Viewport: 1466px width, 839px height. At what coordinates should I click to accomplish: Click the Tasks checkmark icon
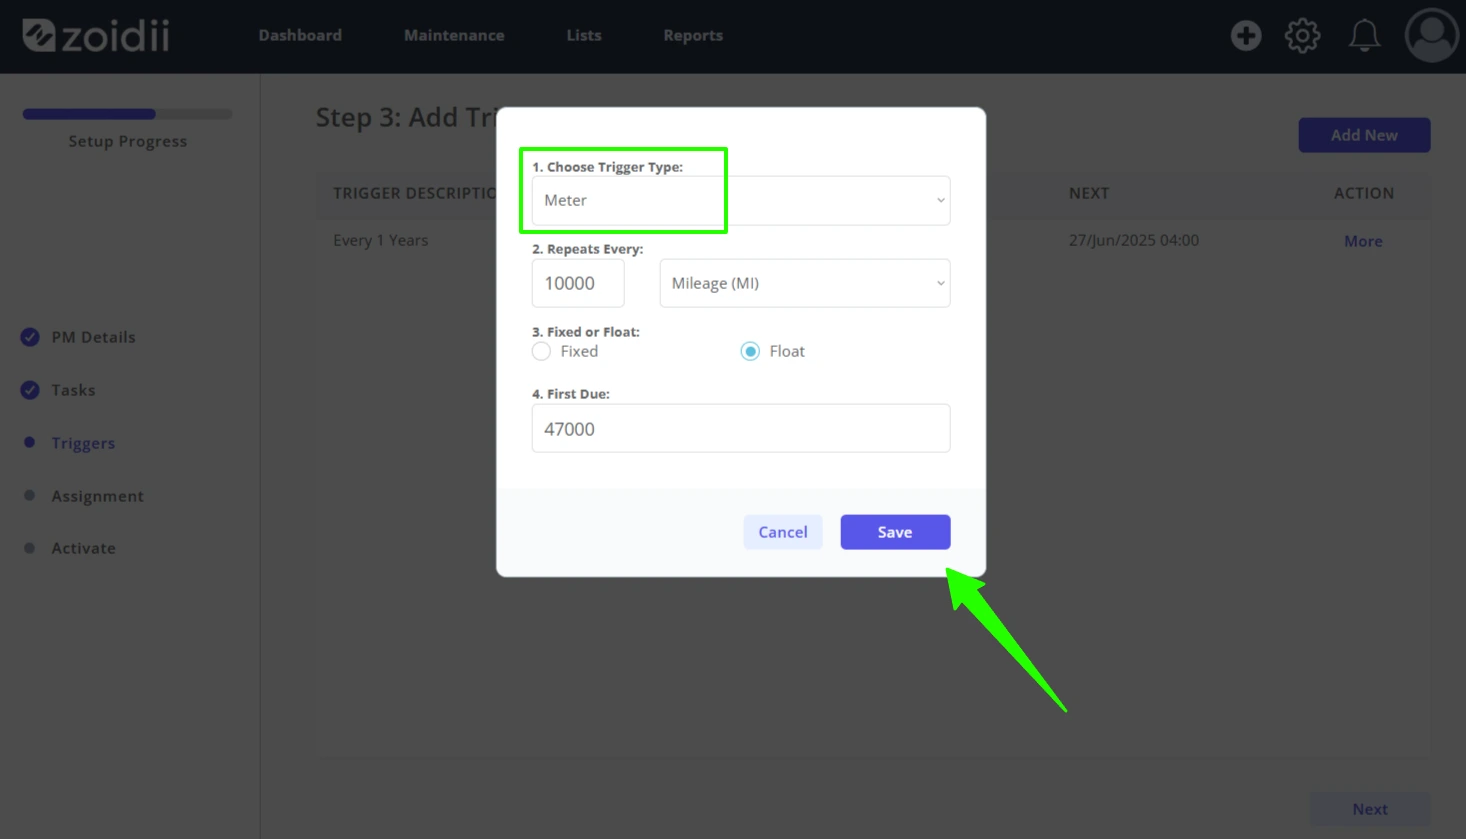(30, 390)
